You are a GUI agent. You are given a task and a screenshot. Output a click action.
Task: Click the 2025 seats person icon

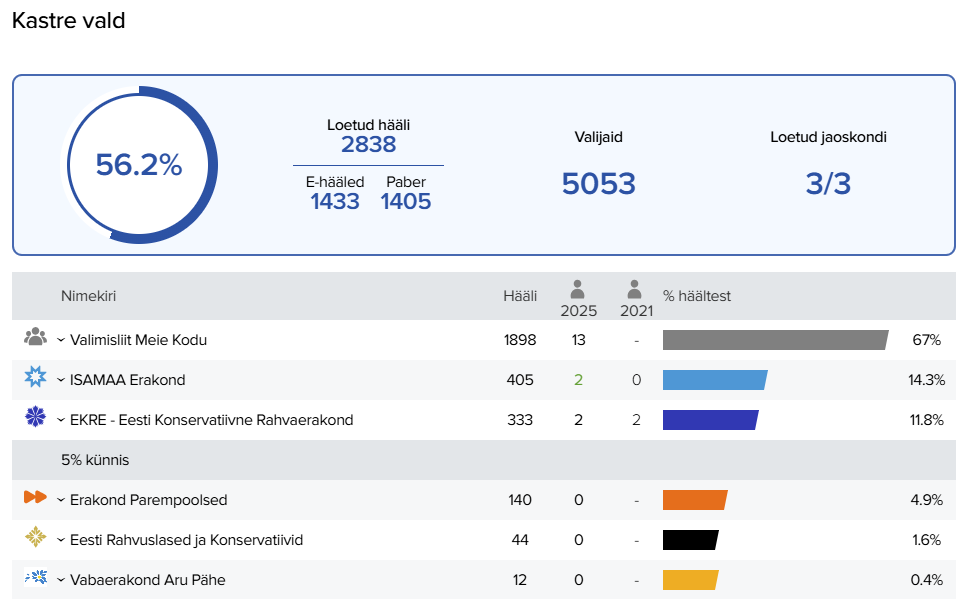click(578, 290)
